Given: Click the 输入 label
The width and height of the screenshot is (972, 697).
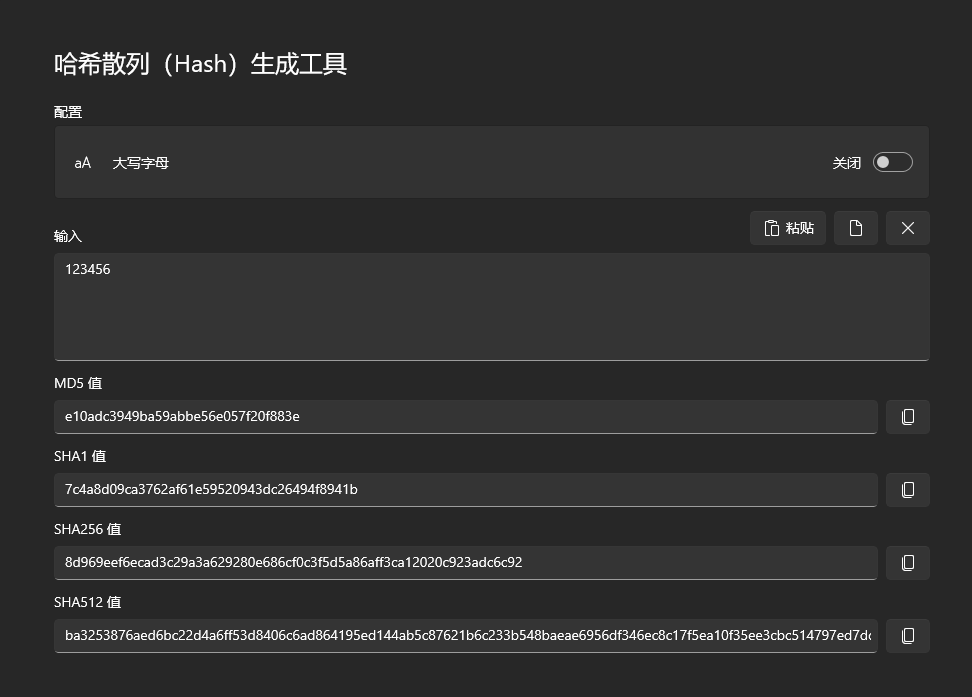Looking at the screenshot, I should [68, 236].
